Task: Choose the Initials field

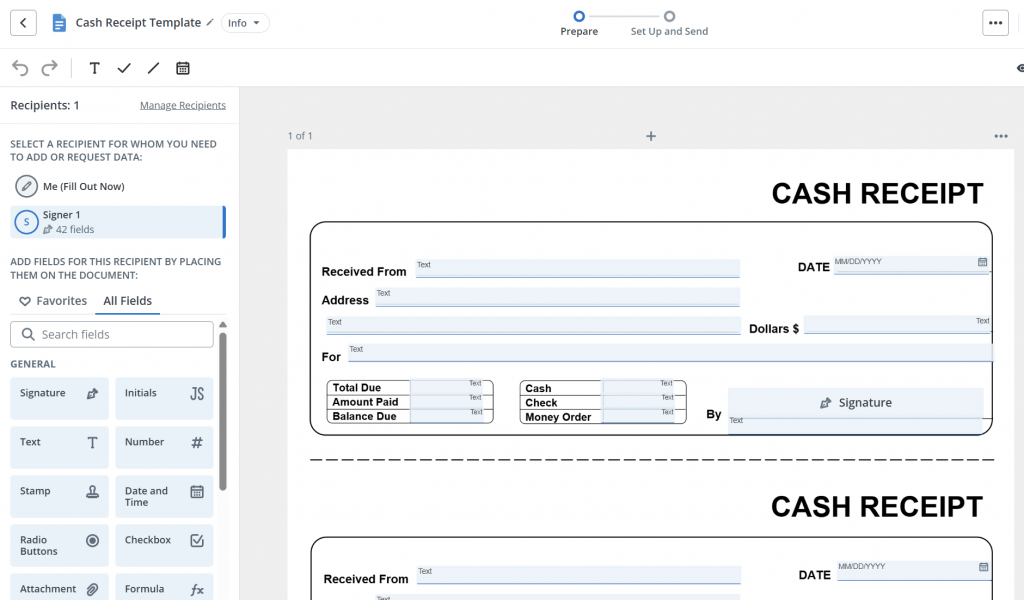Action: 165,398
